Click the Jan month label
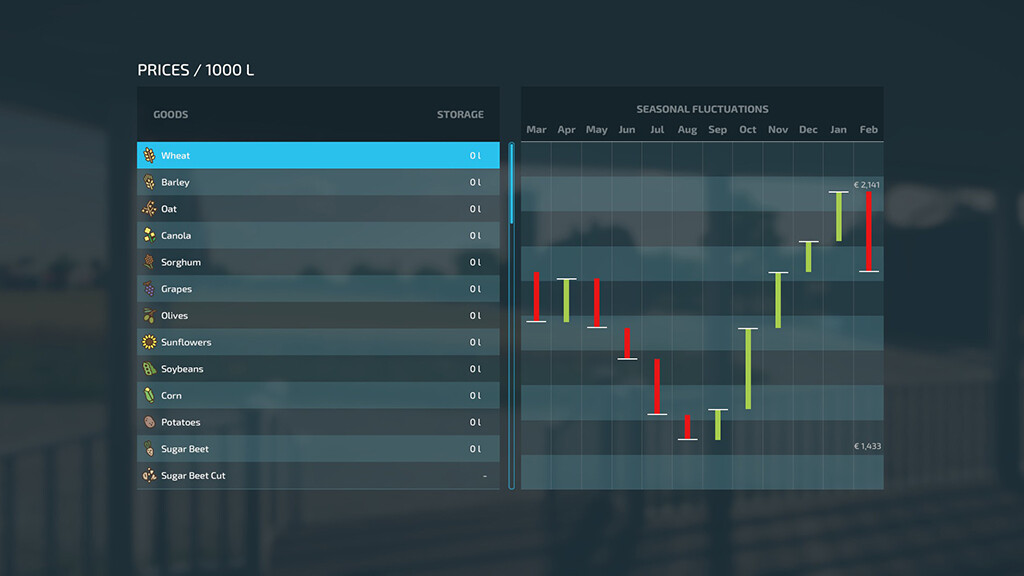The width and height of the screenshot is (1024, 576). 838,130
